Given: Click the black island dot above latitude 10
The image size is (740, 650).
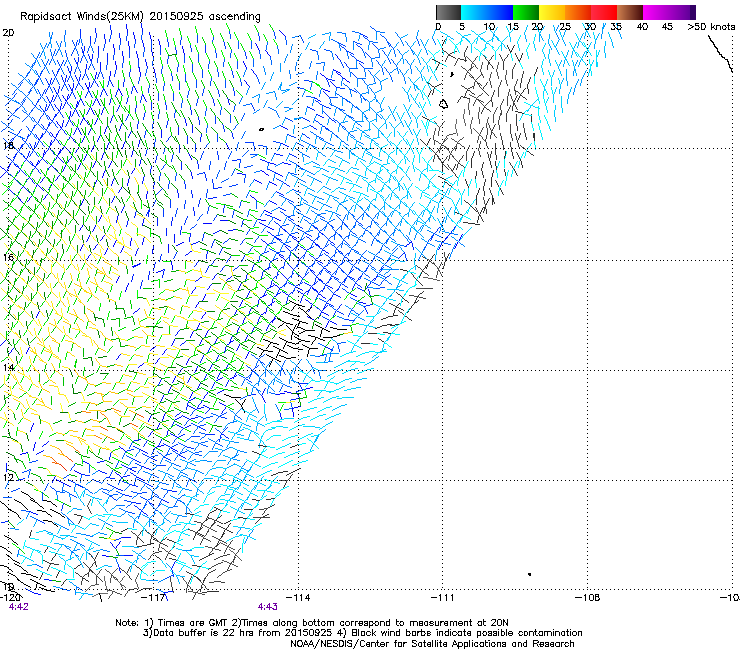Looking at the screenshot, I should (530, 574).
